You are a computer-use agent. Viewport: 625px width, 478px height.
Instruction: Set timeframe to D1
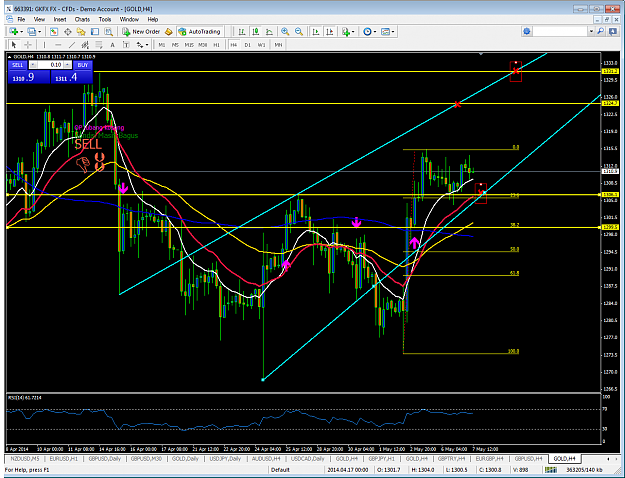[x=248, y=45]
